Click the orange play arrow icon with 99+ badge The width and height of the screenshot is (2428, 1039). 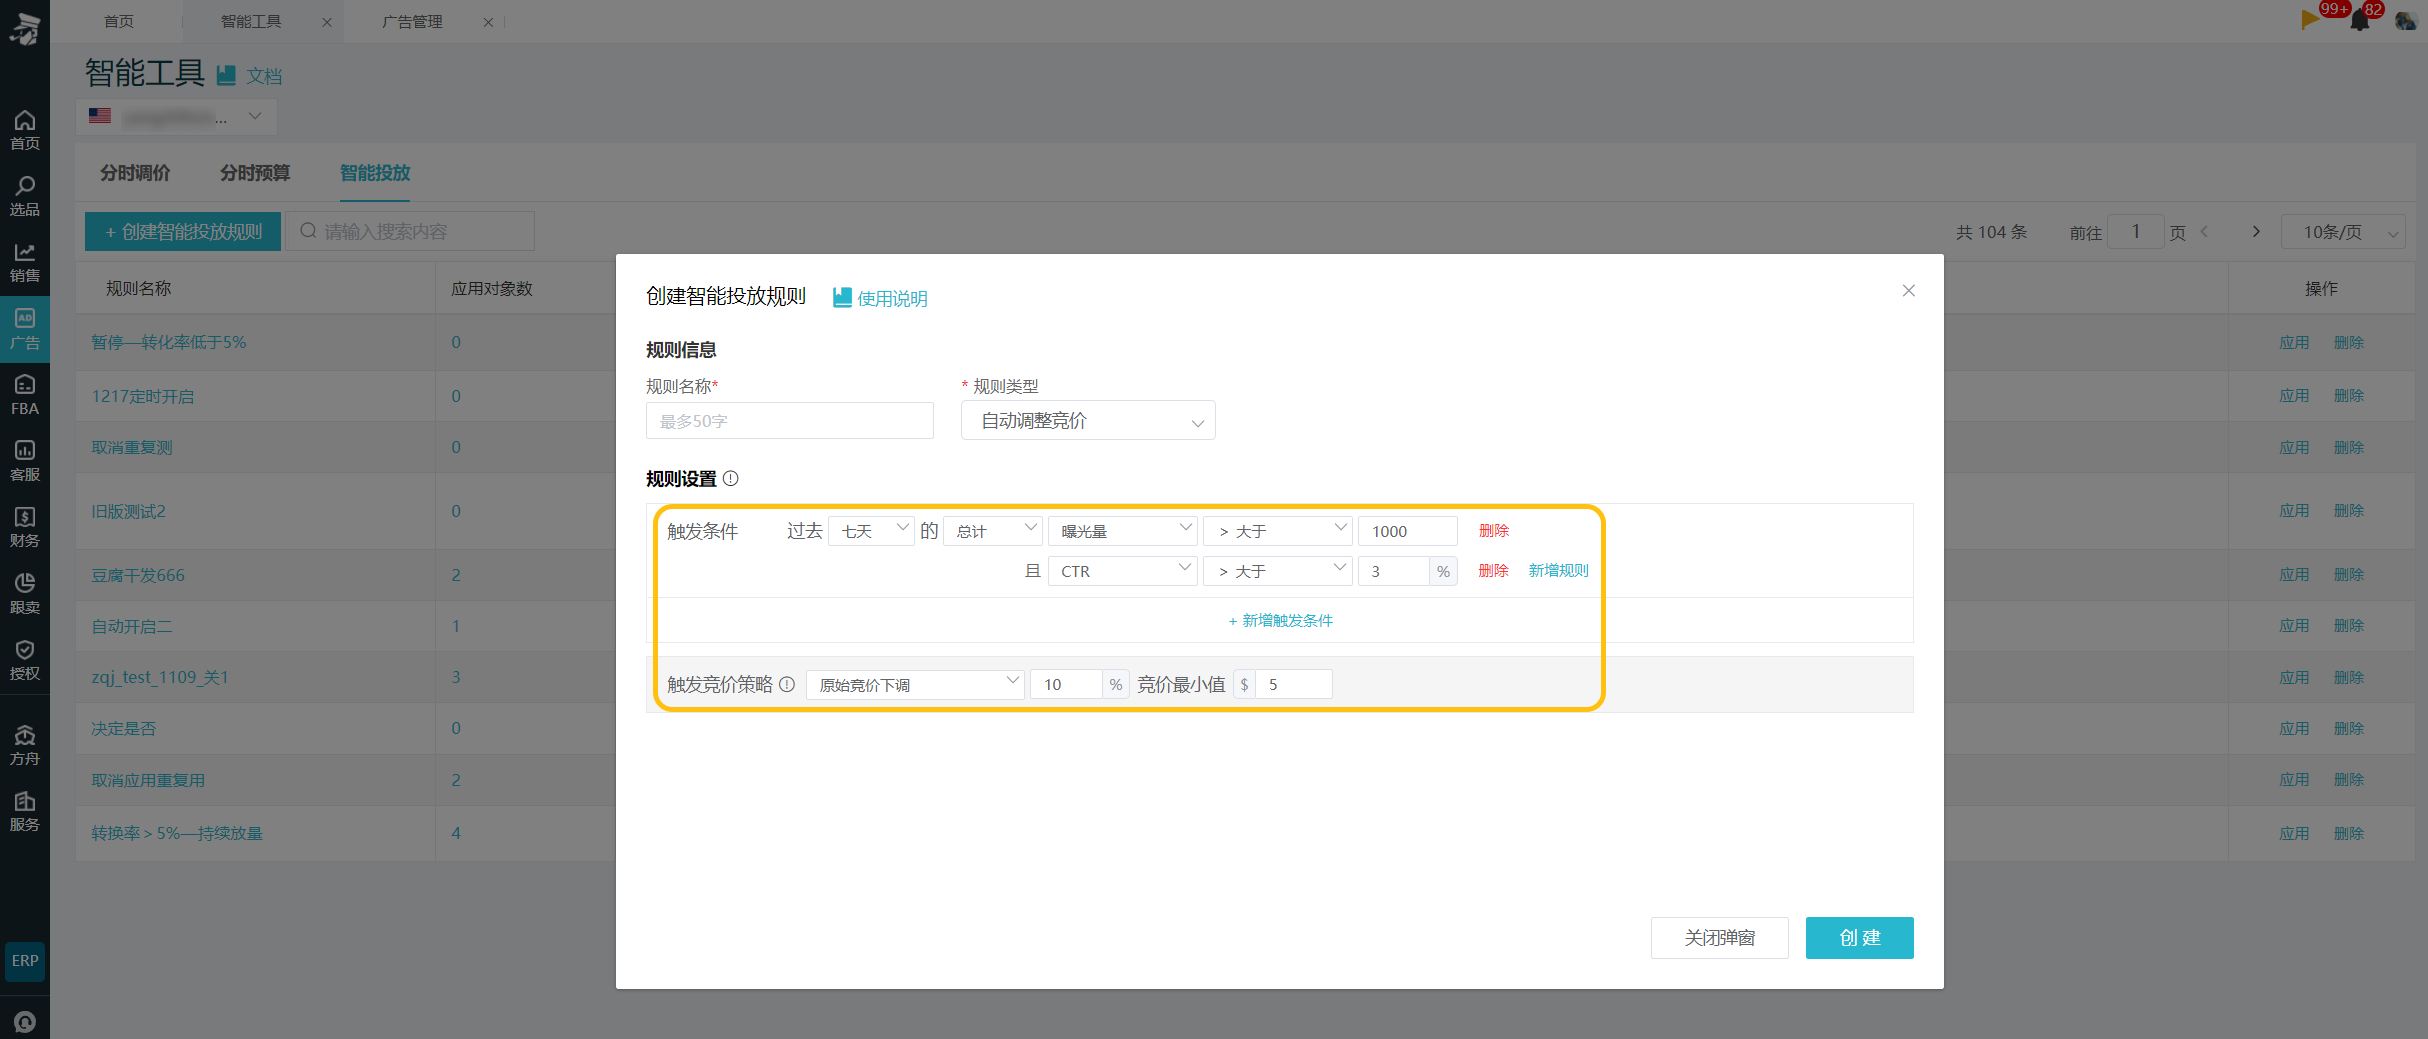click(2310, 18)
